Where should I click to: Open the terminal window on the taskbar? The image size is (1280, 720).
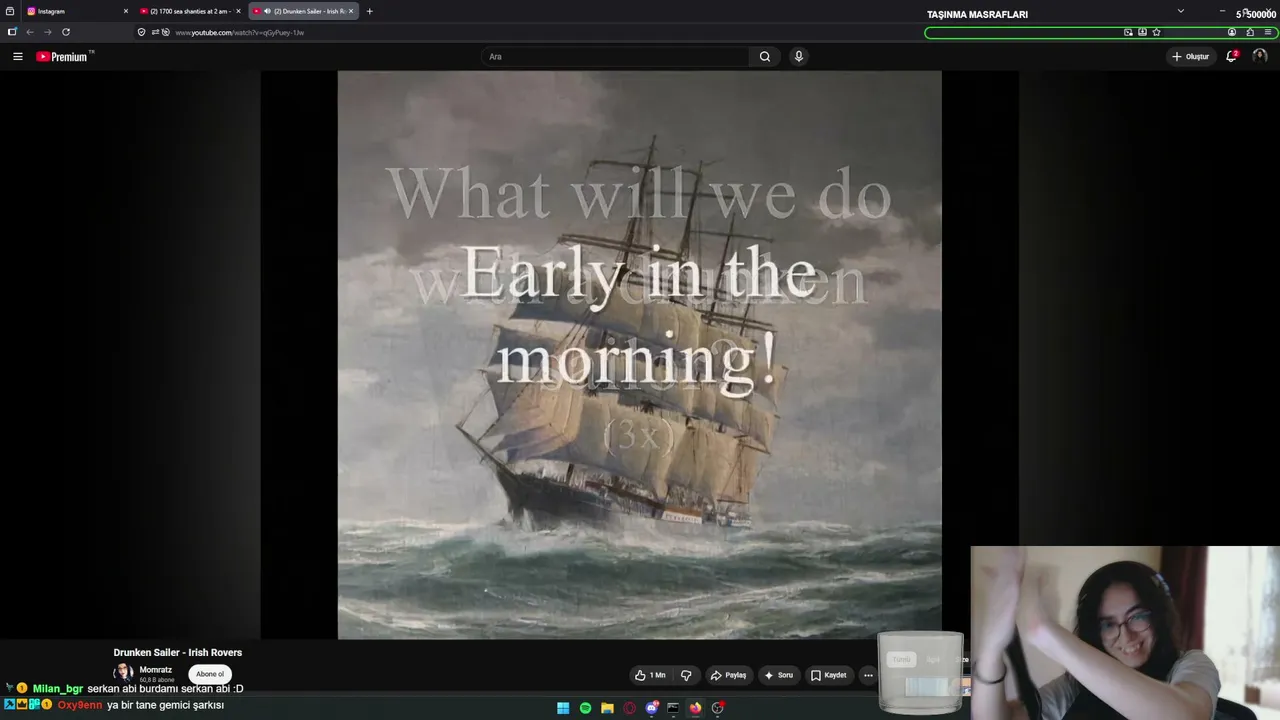(673, 708)
